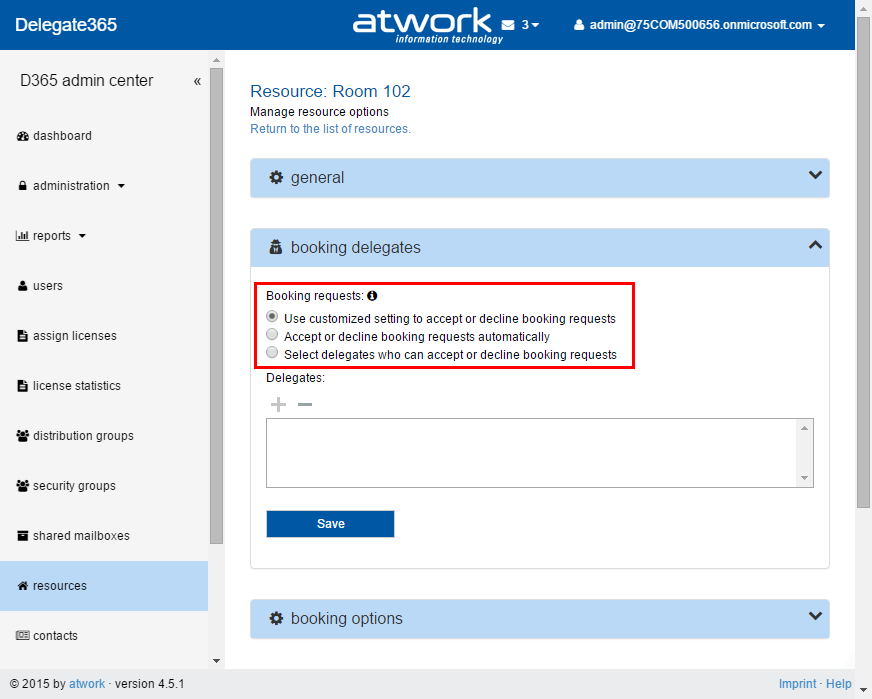
Task: Click the booking delegates person icon
Action: point(276,247)
